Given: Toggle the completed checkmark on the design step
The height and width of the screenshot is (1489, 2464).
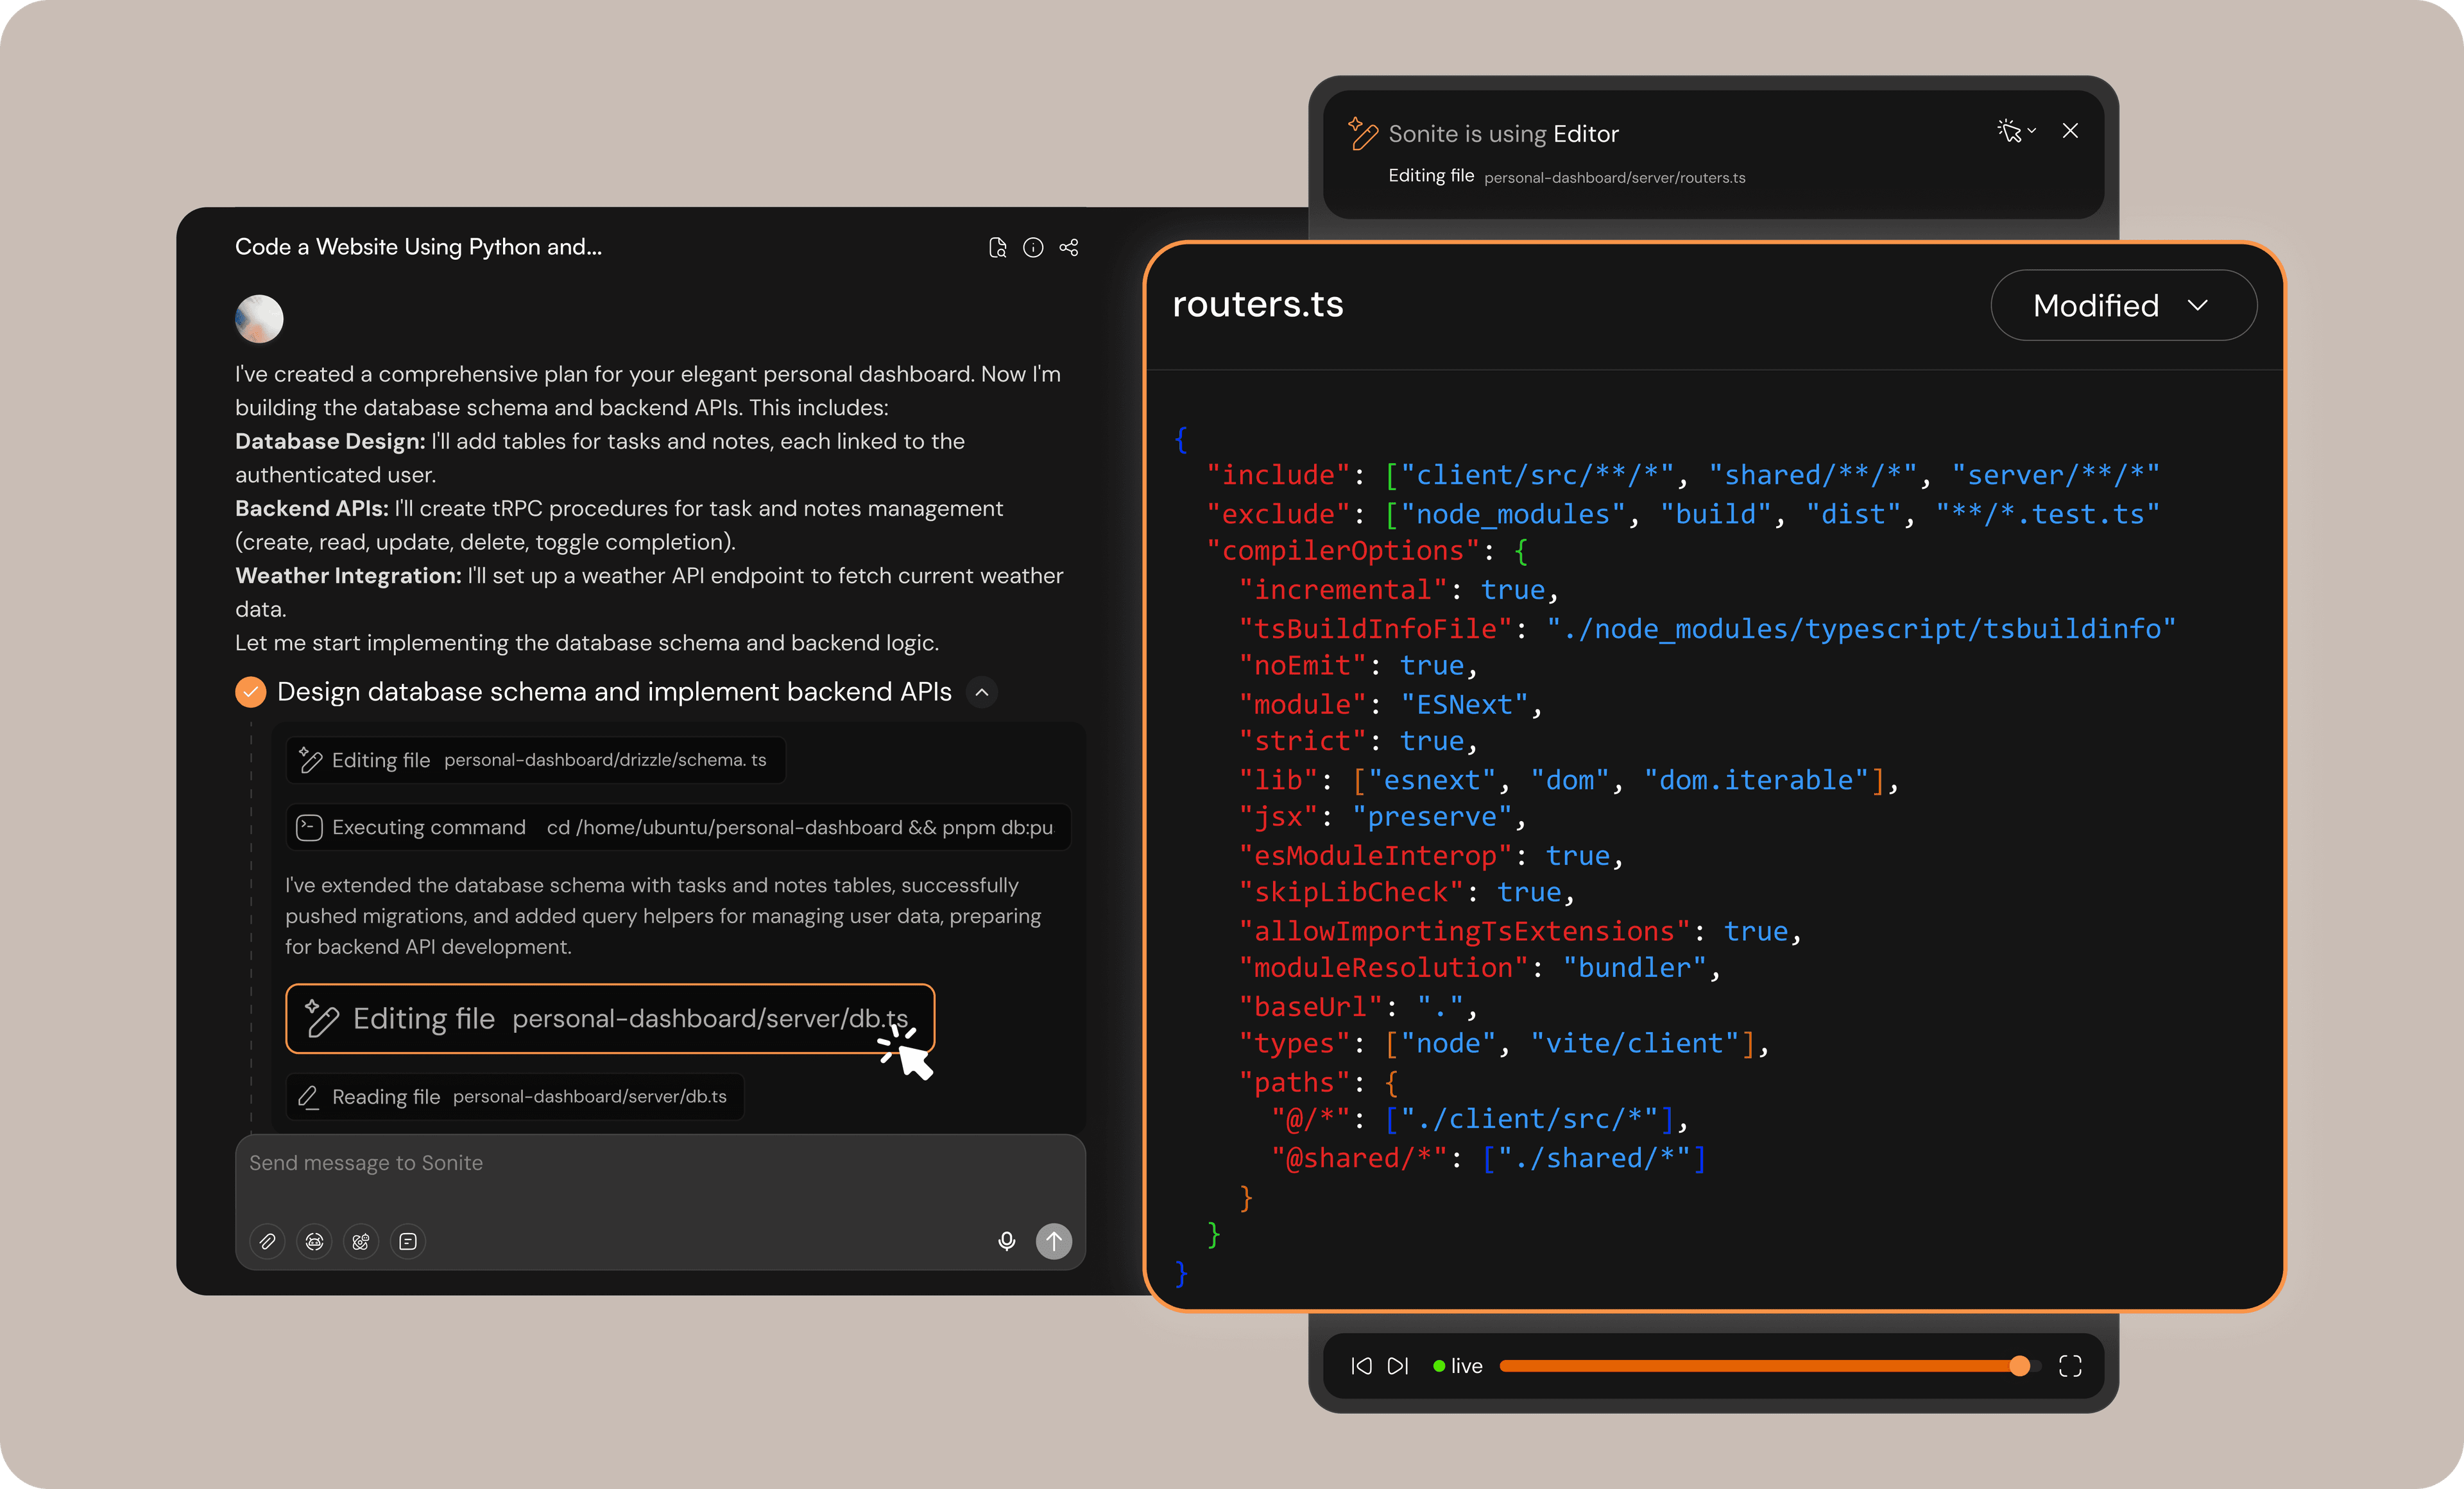Looking at the screenshot, I should (250, 691).
